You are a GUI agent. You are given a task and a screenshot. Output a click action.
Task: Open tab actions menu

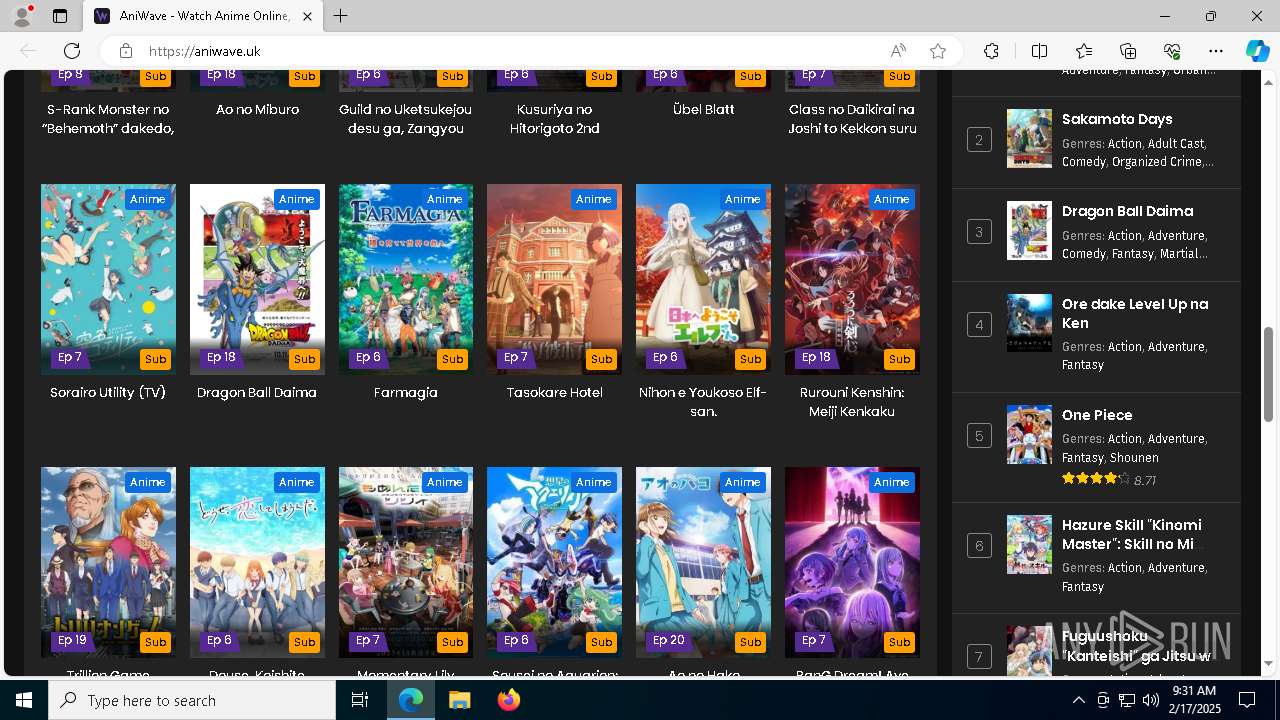pos(60,16)
